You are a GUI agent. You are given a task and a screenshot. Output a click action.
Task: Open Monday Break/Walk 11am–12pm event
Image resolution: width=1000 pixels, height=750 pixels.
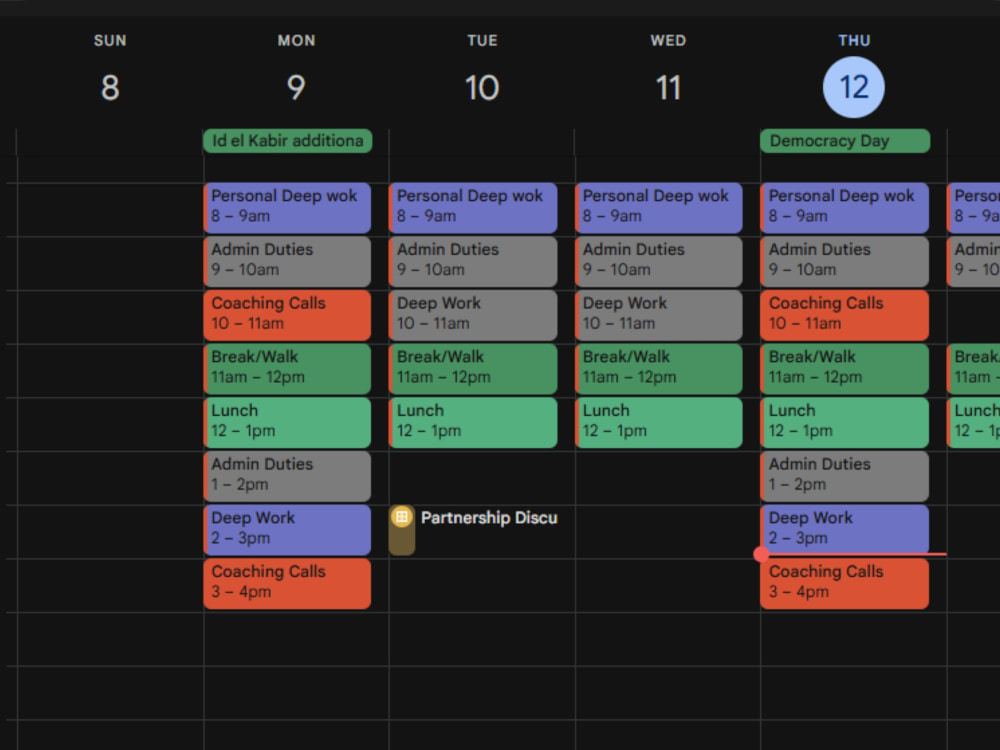coord(287,369)
